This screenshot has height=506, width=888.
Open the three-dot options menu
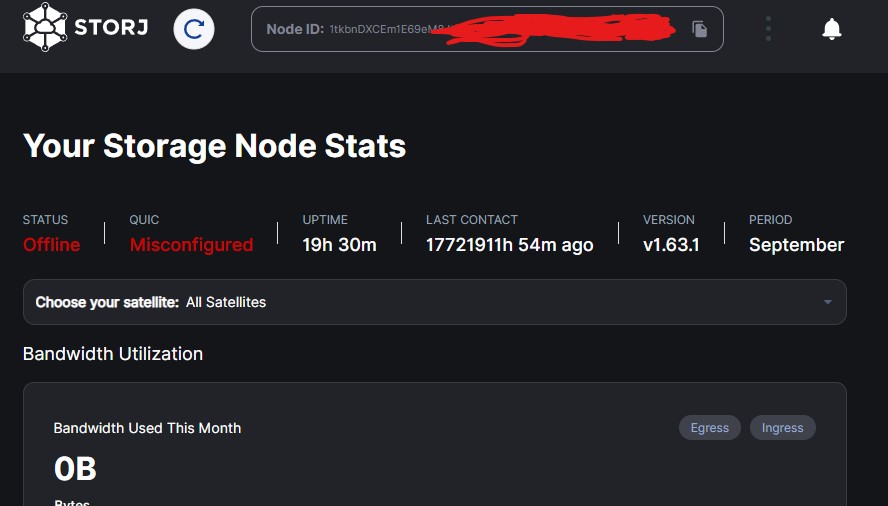[768, 29]
